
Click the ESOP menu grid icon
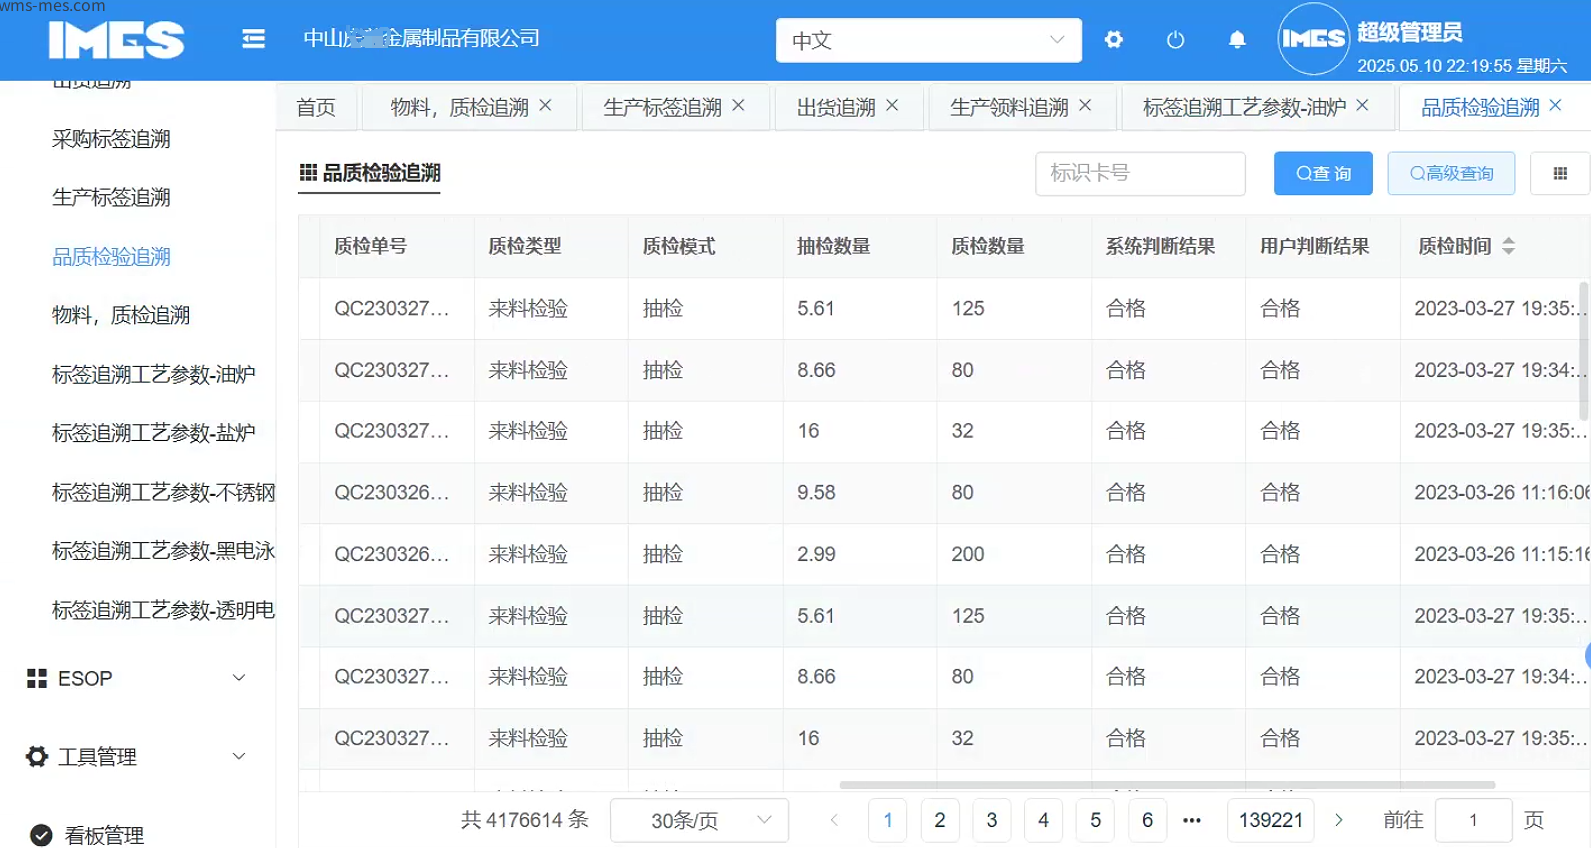(x=37, y=679)
